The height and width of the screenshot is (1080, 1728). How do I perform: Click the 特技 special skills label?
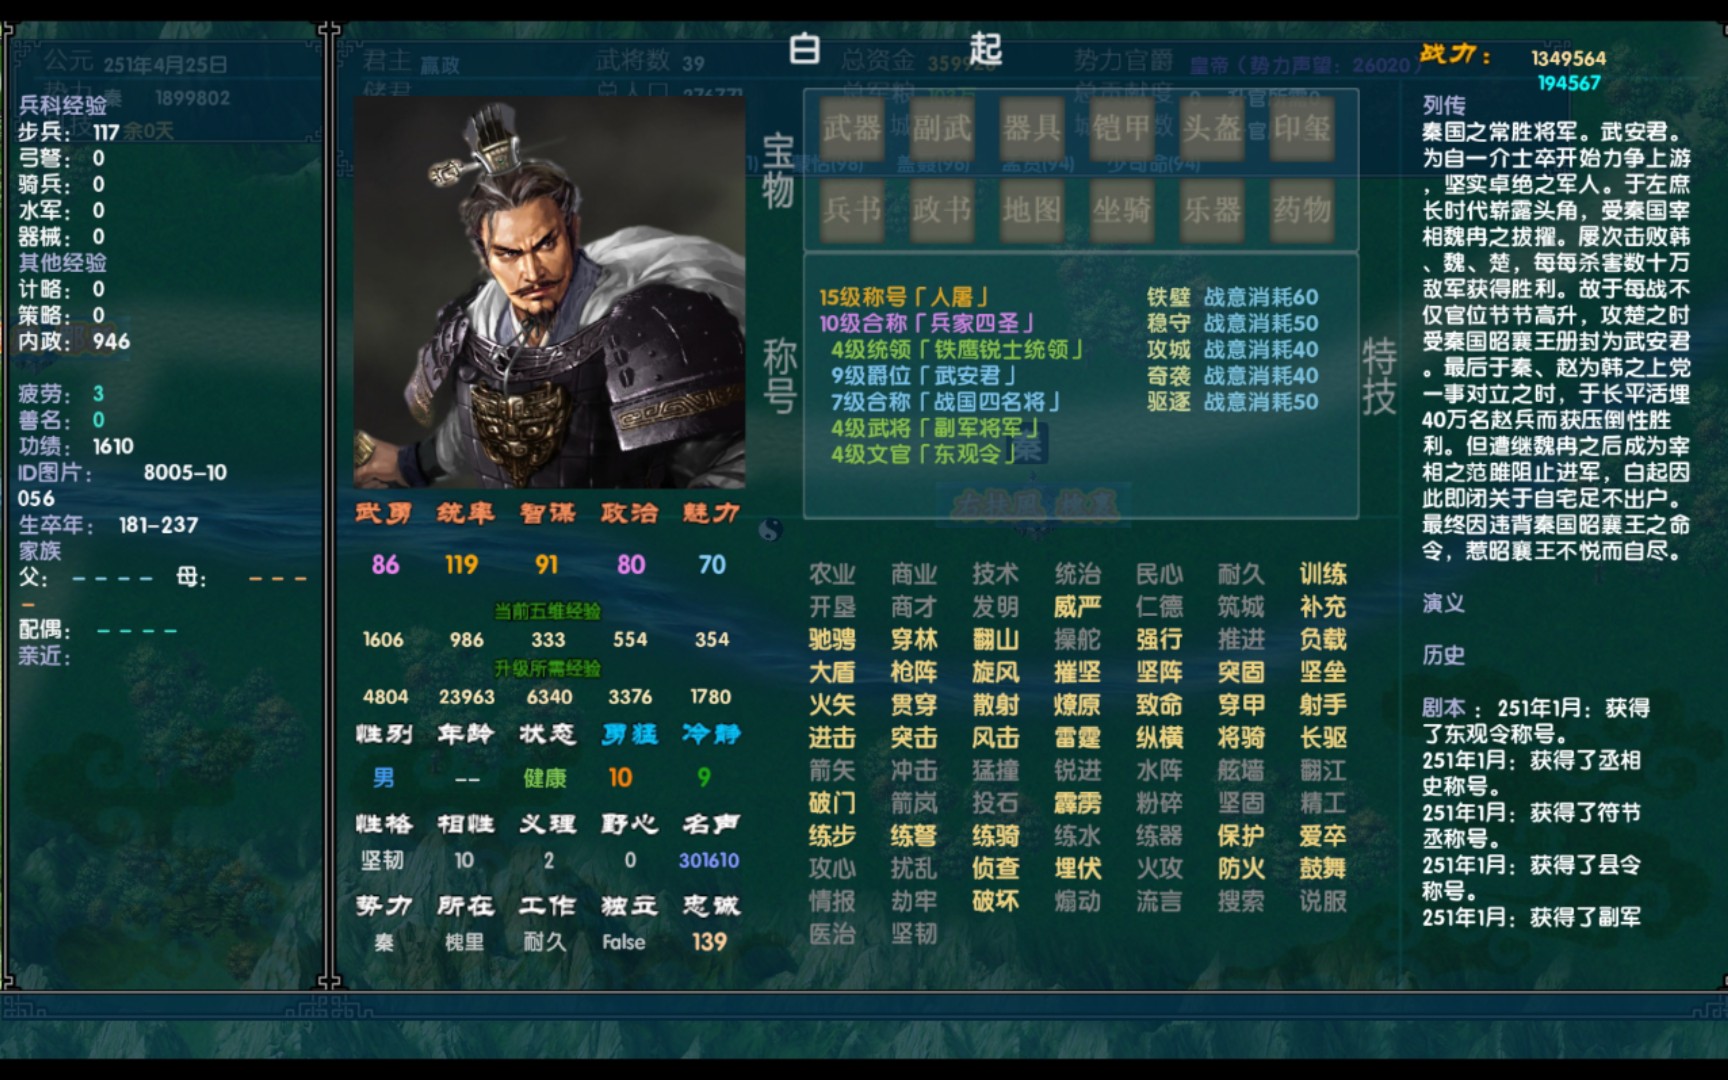[1379, 376]
